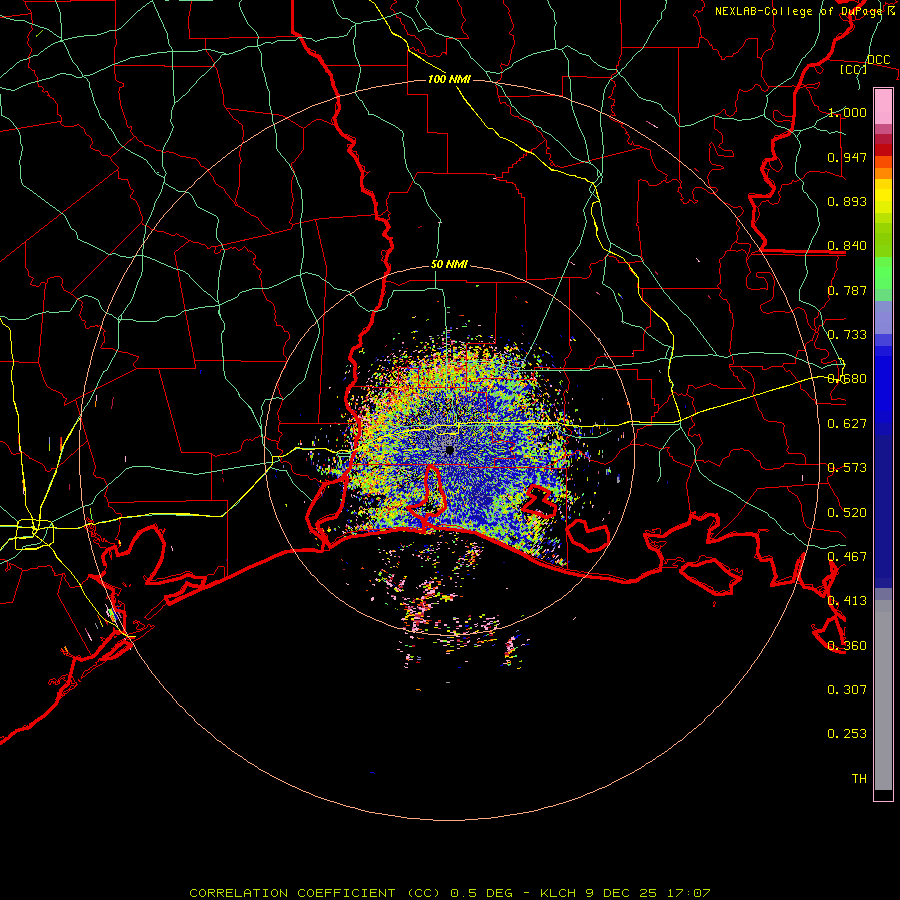Screen dimensions: 900x900
Task: Pick the lavender color bar segment
Action: pyautogui.click(x=883, y=317)
